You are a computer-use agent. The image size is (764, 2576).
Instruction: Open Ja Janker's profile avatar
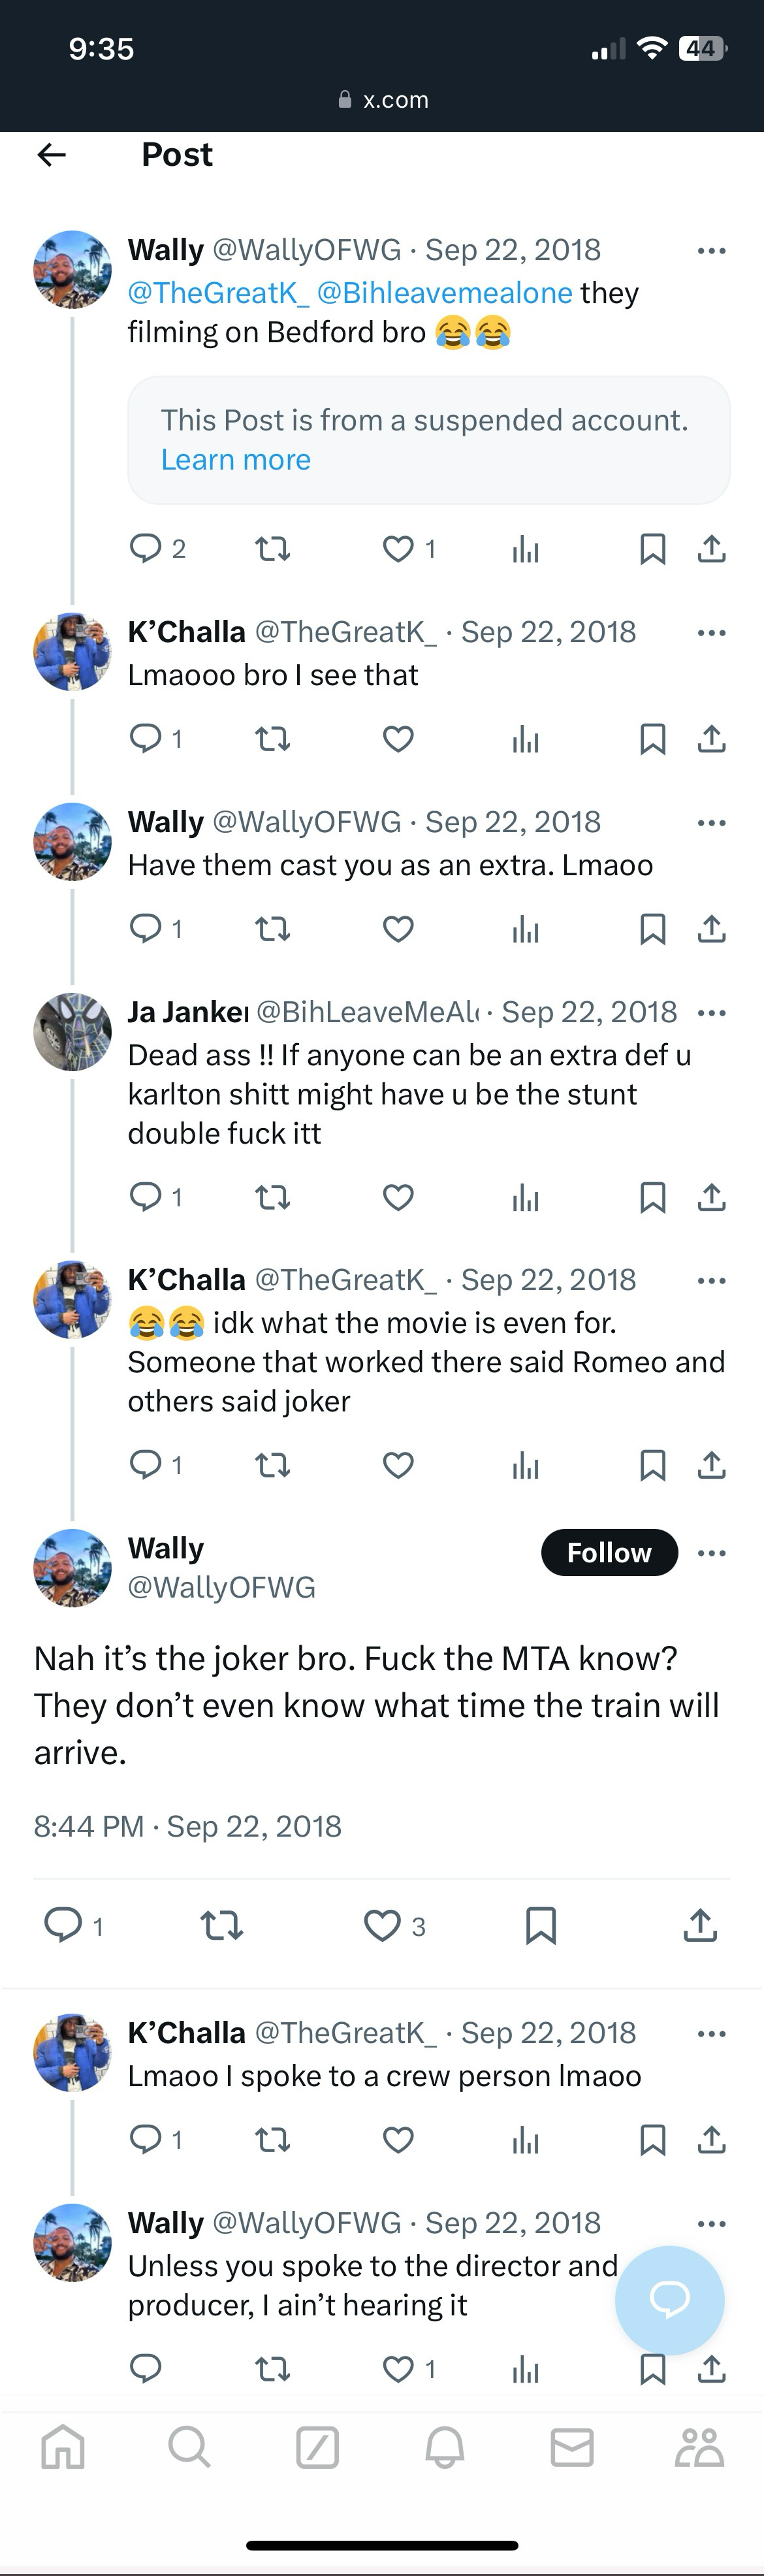click(x=72, y=1031)
